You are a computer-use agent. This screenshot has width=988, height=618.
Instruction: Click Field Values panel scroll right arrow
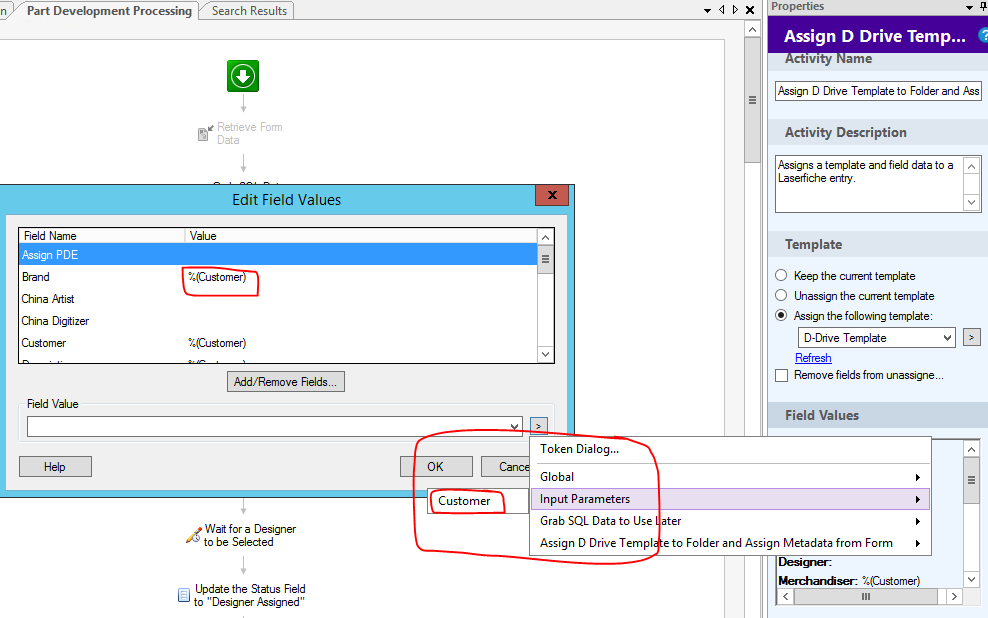click(954, 596)
